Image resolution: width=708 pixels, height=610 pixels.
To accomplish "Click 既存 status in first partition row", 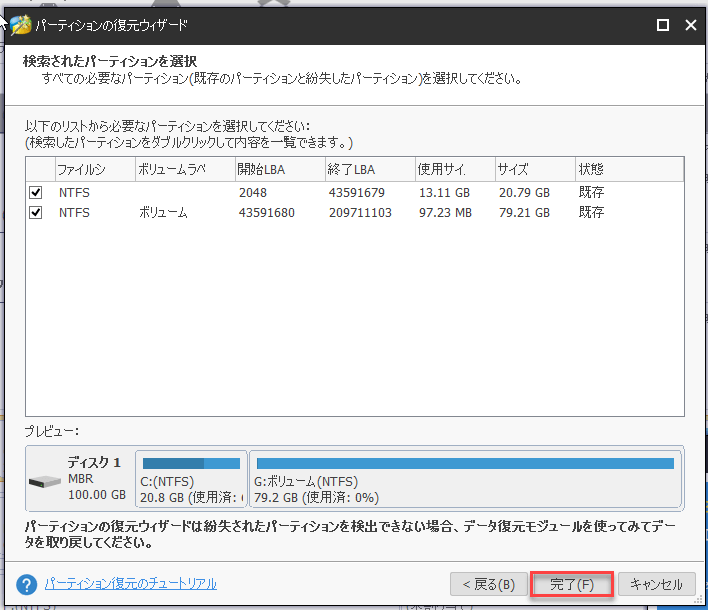I will coord(592,192).
